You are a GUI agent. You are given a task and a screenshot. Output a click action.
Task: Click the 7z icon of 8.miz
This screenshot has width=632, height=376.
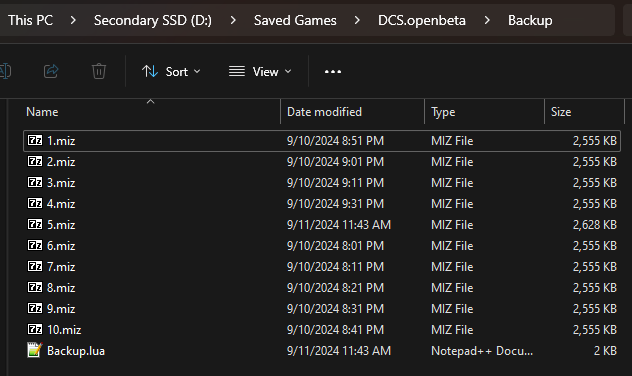[x=35, y=287]
